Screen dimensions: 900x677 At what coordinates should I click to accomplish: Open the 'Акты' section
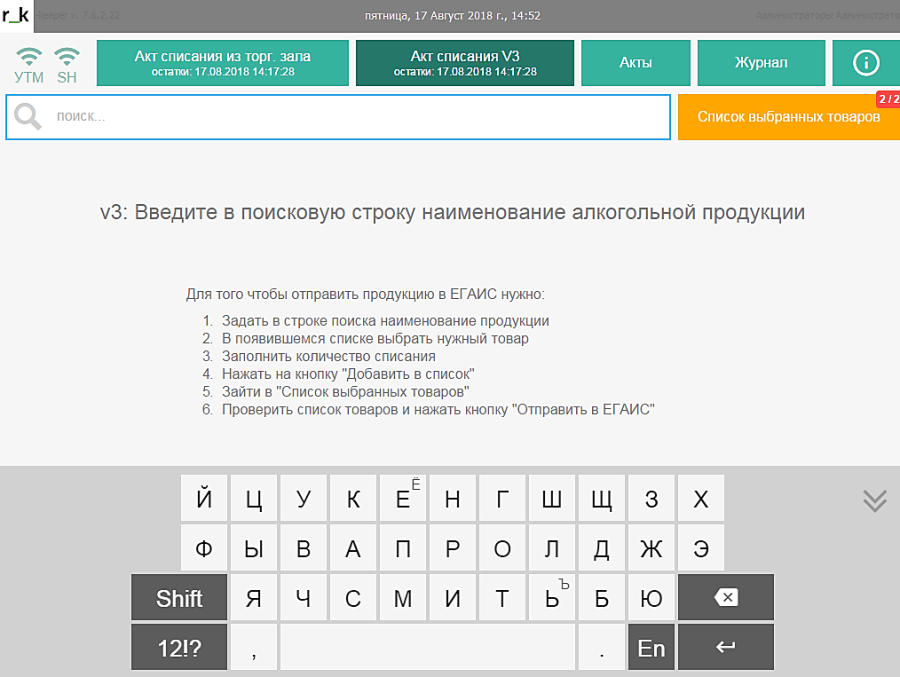(x=635, y=63)
